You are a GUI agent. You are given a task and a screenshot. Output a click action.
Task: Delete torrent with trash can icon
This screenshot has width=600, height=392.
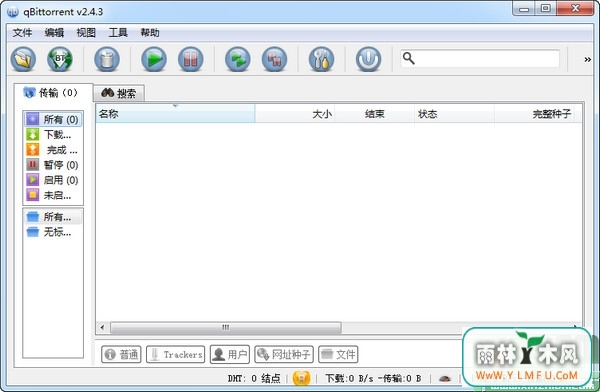[107, 59]
